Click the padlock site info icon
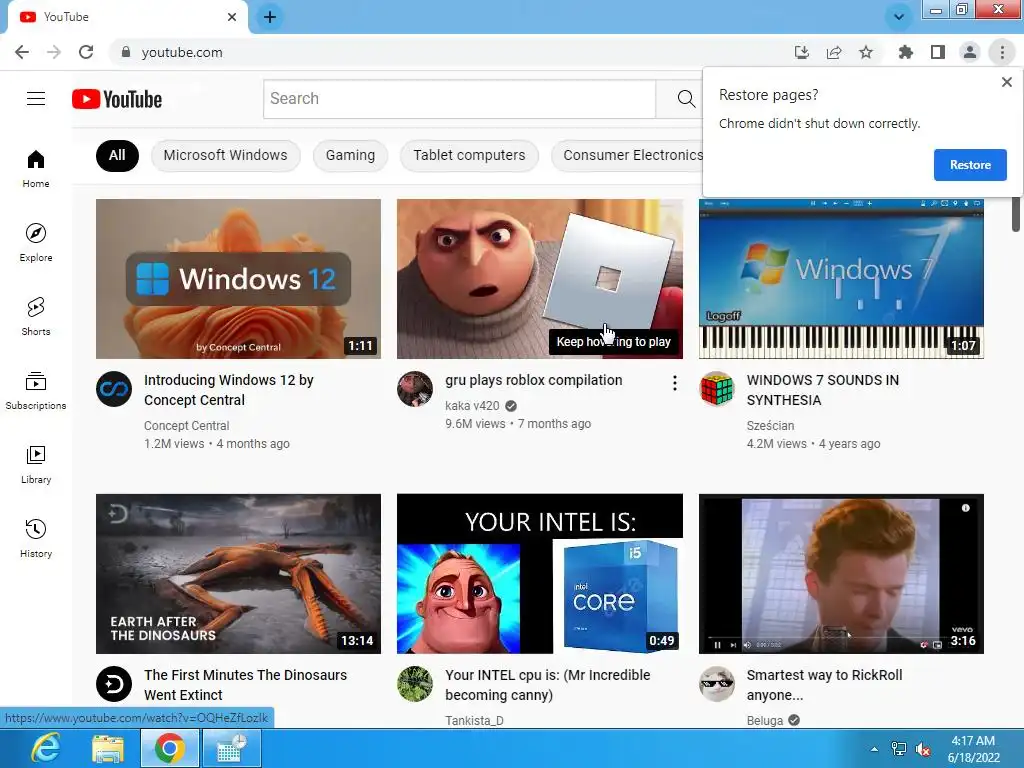This screenshot has width=1024, height=768. pyautogui.click(x=126, y=52)
